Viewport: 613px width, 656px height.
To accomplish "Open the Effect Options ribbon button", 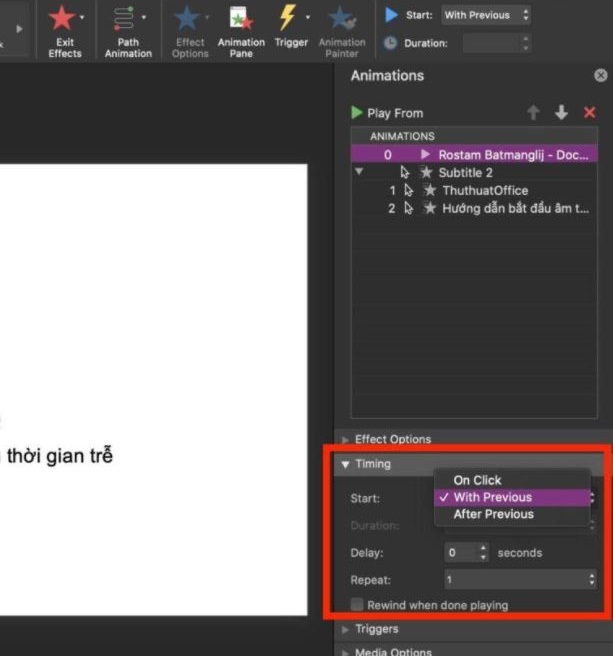I will click(190, 31).
